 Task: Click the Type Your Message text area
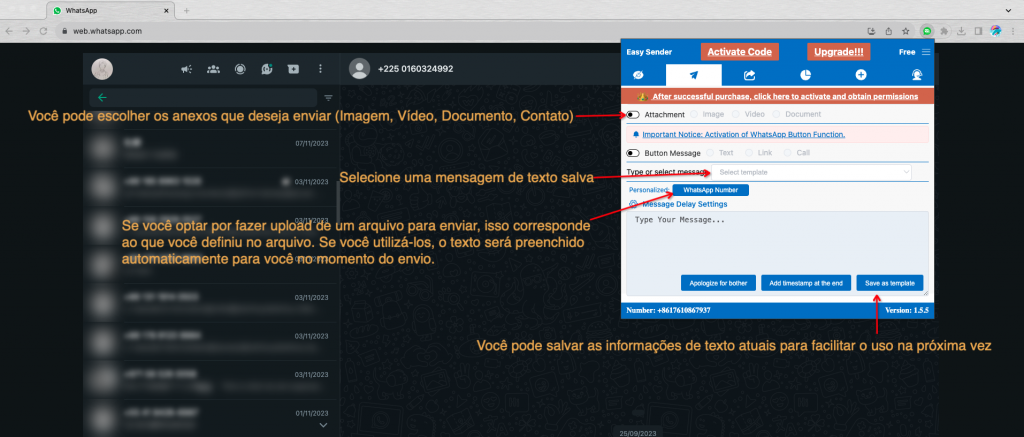777,242
